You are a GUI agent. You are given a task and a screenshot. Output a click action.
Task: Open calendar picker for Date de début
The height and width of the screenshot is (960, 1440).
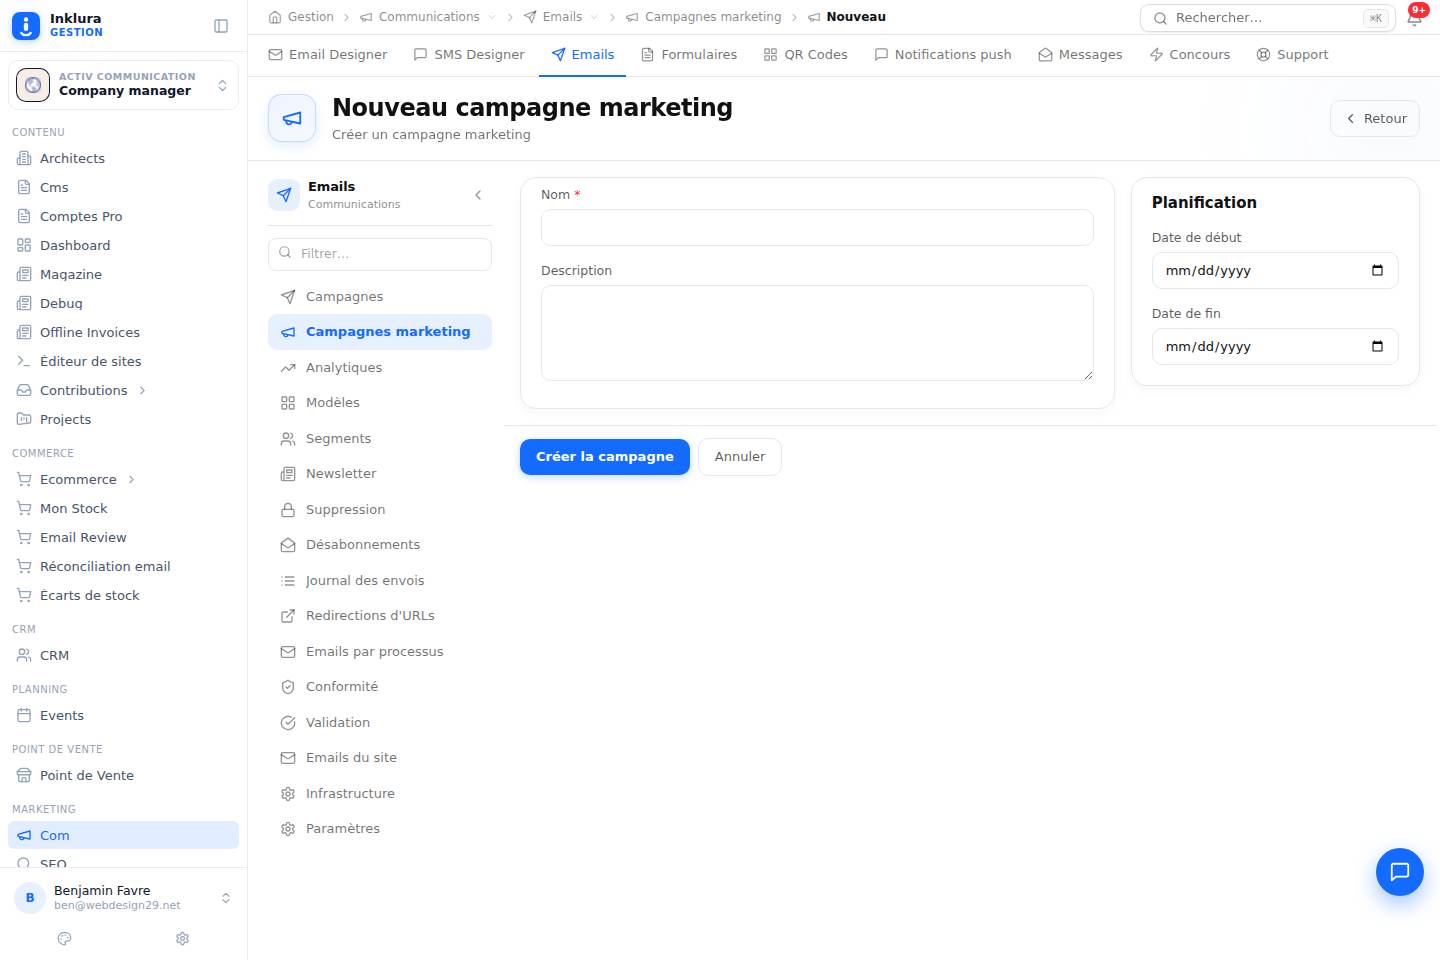point(1377,271)
